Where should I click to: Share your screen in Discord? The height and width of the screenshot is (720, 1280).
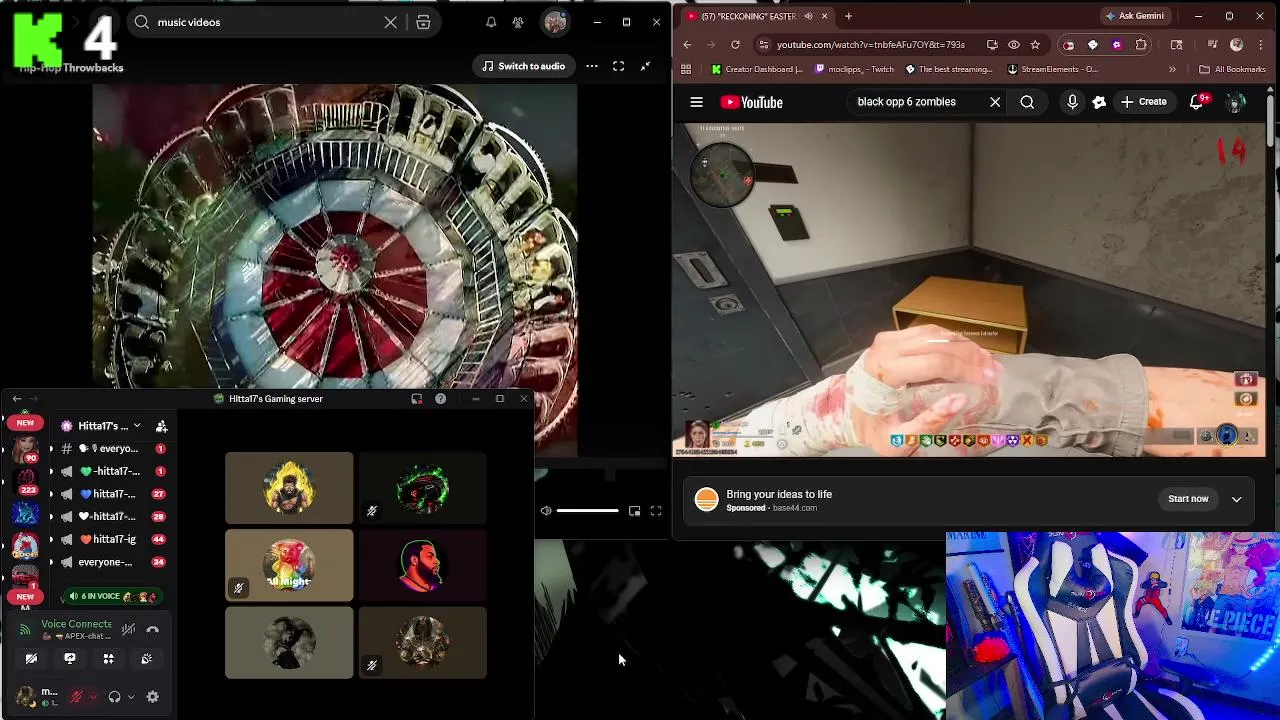point(70,659)
